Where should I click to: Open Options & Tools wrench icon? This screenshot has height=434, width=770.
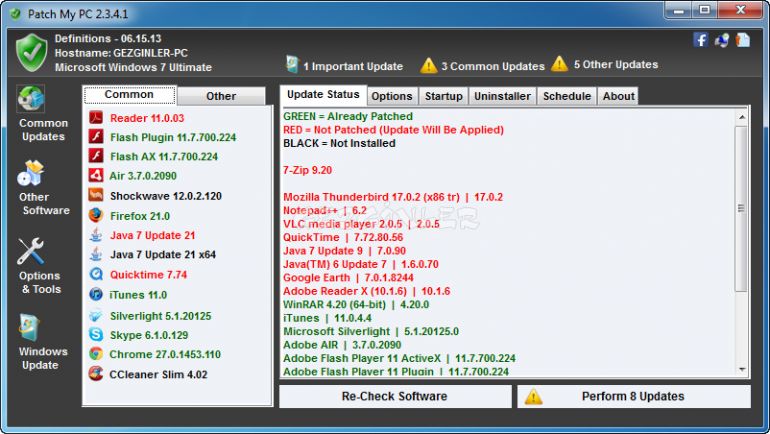point(31,252)
